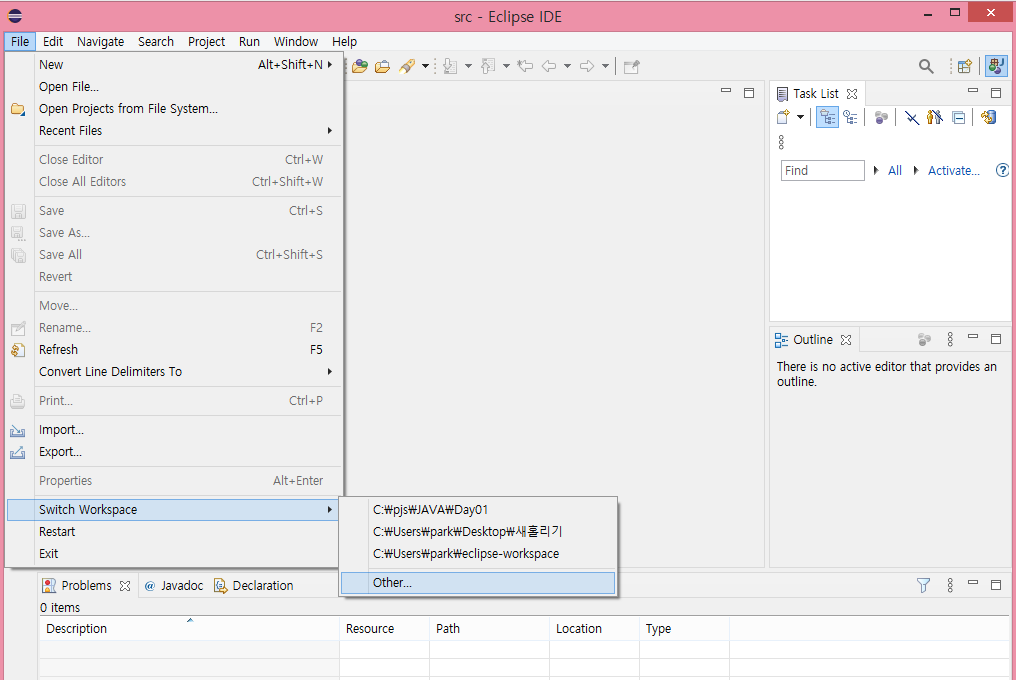Open the Help menu
This screenshot has width=1016, height=680.
click(x=345, y=41)
